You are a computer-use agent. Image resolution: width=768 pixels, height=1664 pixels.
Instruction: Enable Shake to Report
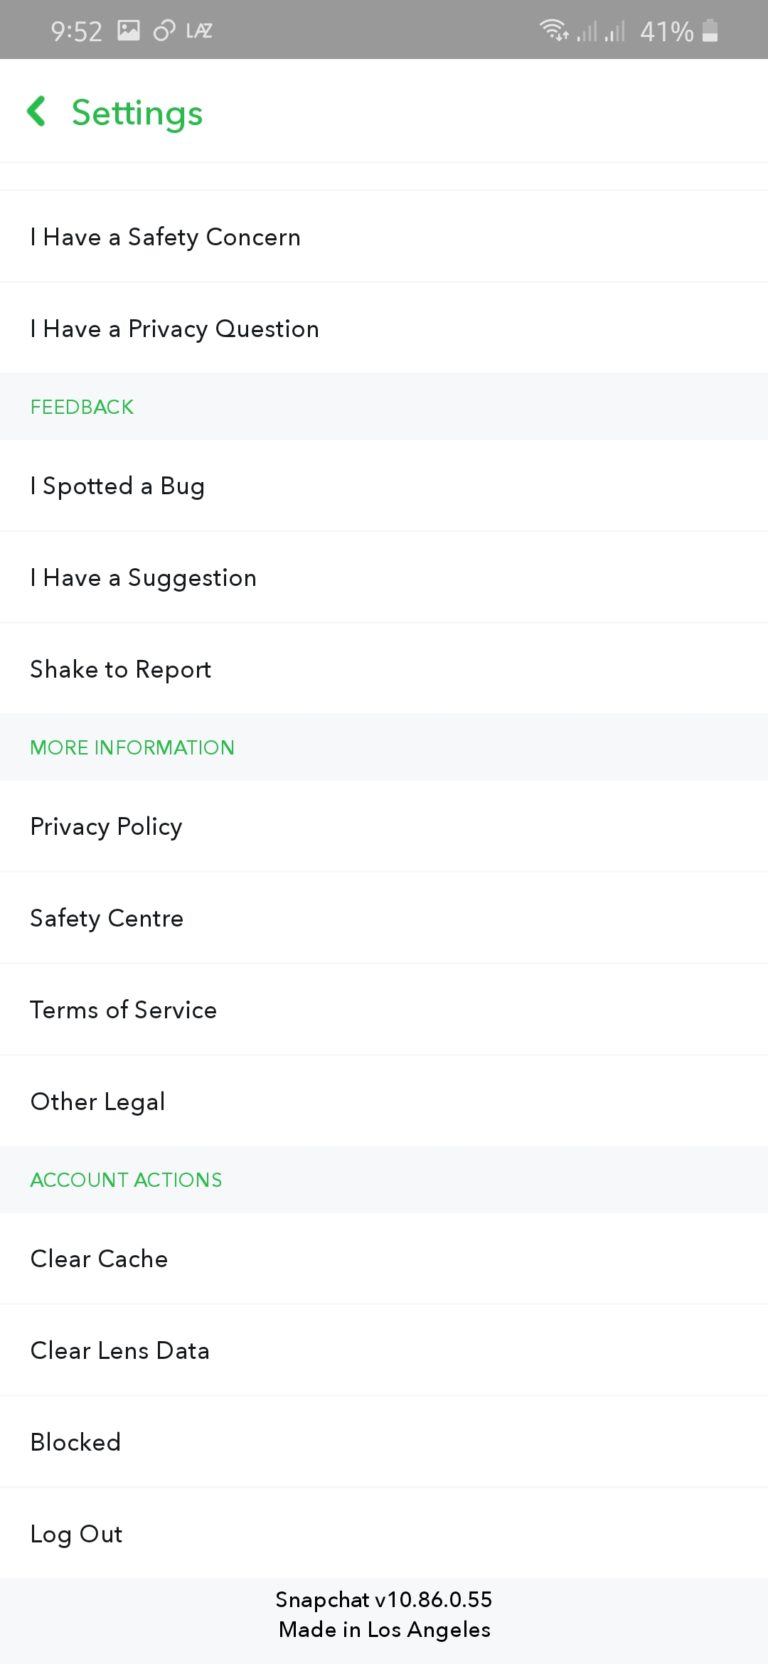coord(120,669)
